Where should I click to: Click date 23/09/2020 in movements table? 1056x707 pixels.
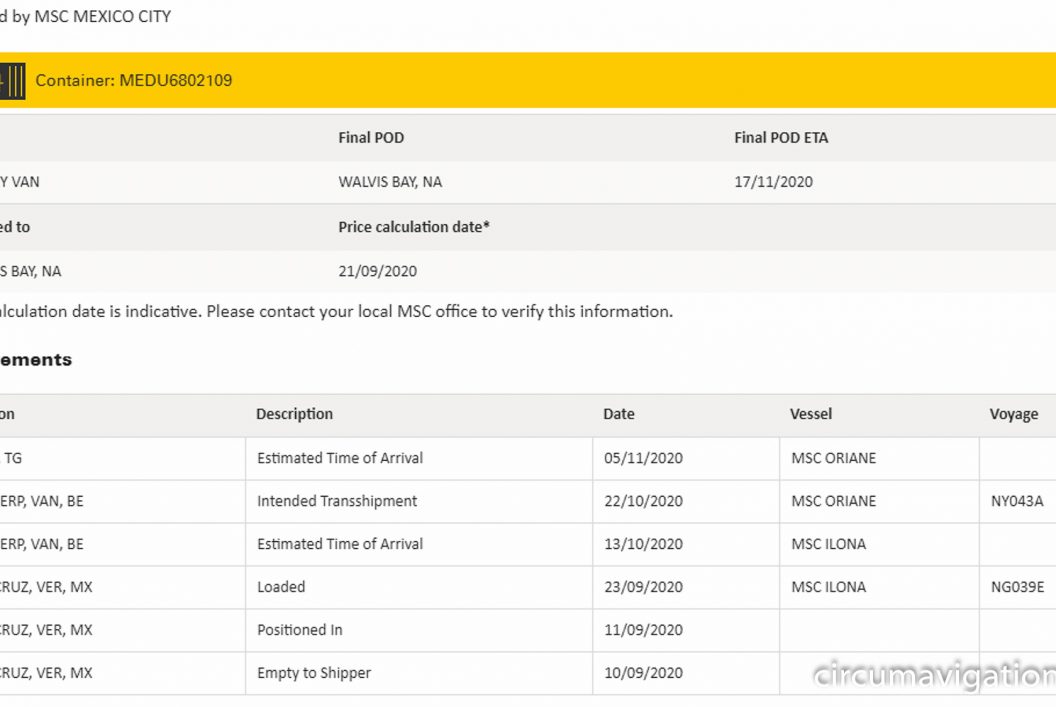(643, 587)
